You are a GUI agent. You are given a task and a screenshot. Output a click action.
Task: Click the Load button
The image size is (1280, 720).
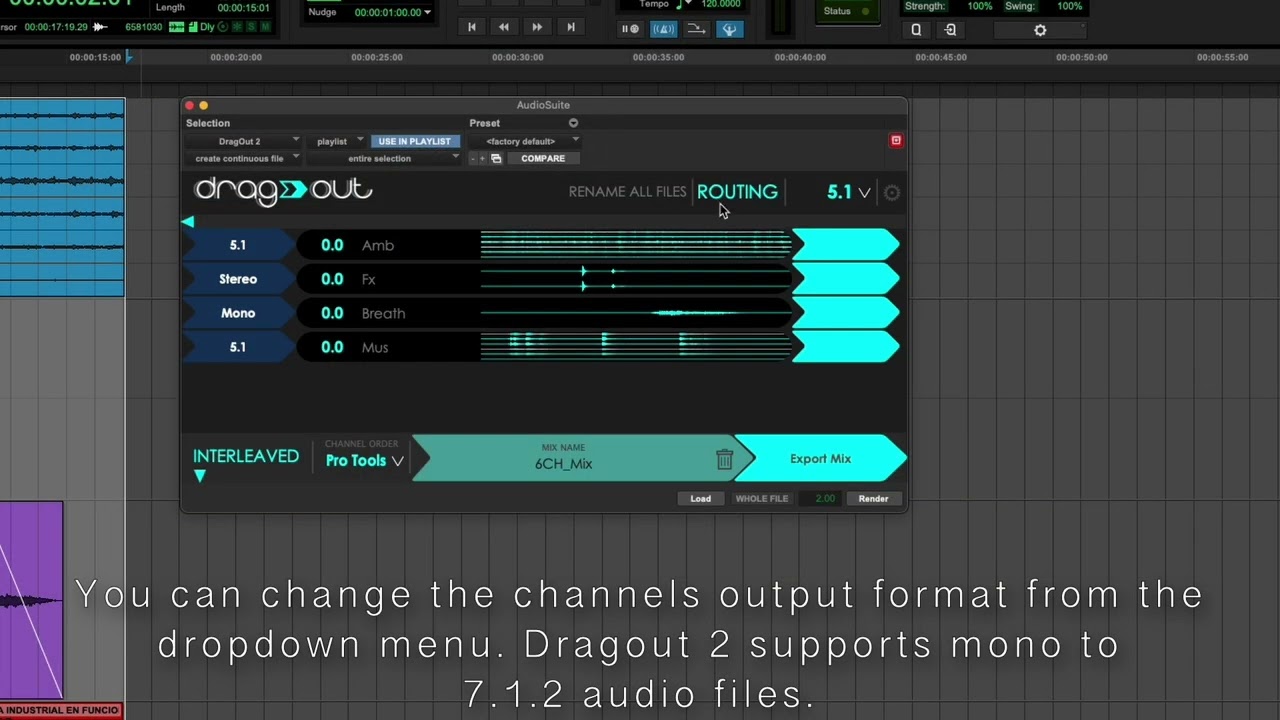(700, 498)
